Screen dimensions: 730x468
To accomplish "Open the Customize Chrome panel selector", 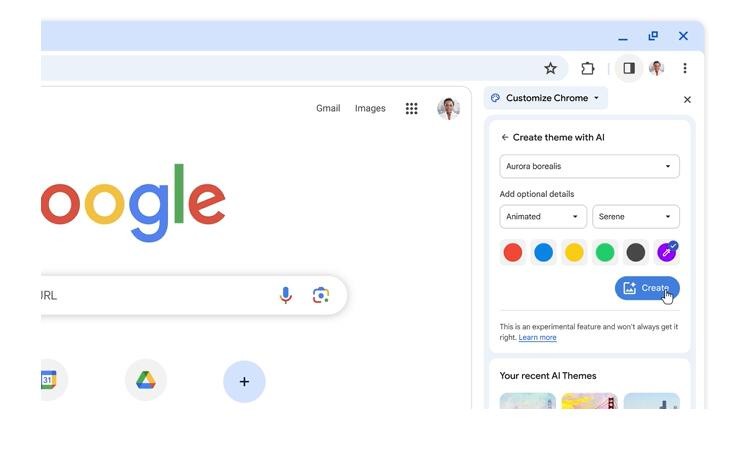I will (546, 98).
